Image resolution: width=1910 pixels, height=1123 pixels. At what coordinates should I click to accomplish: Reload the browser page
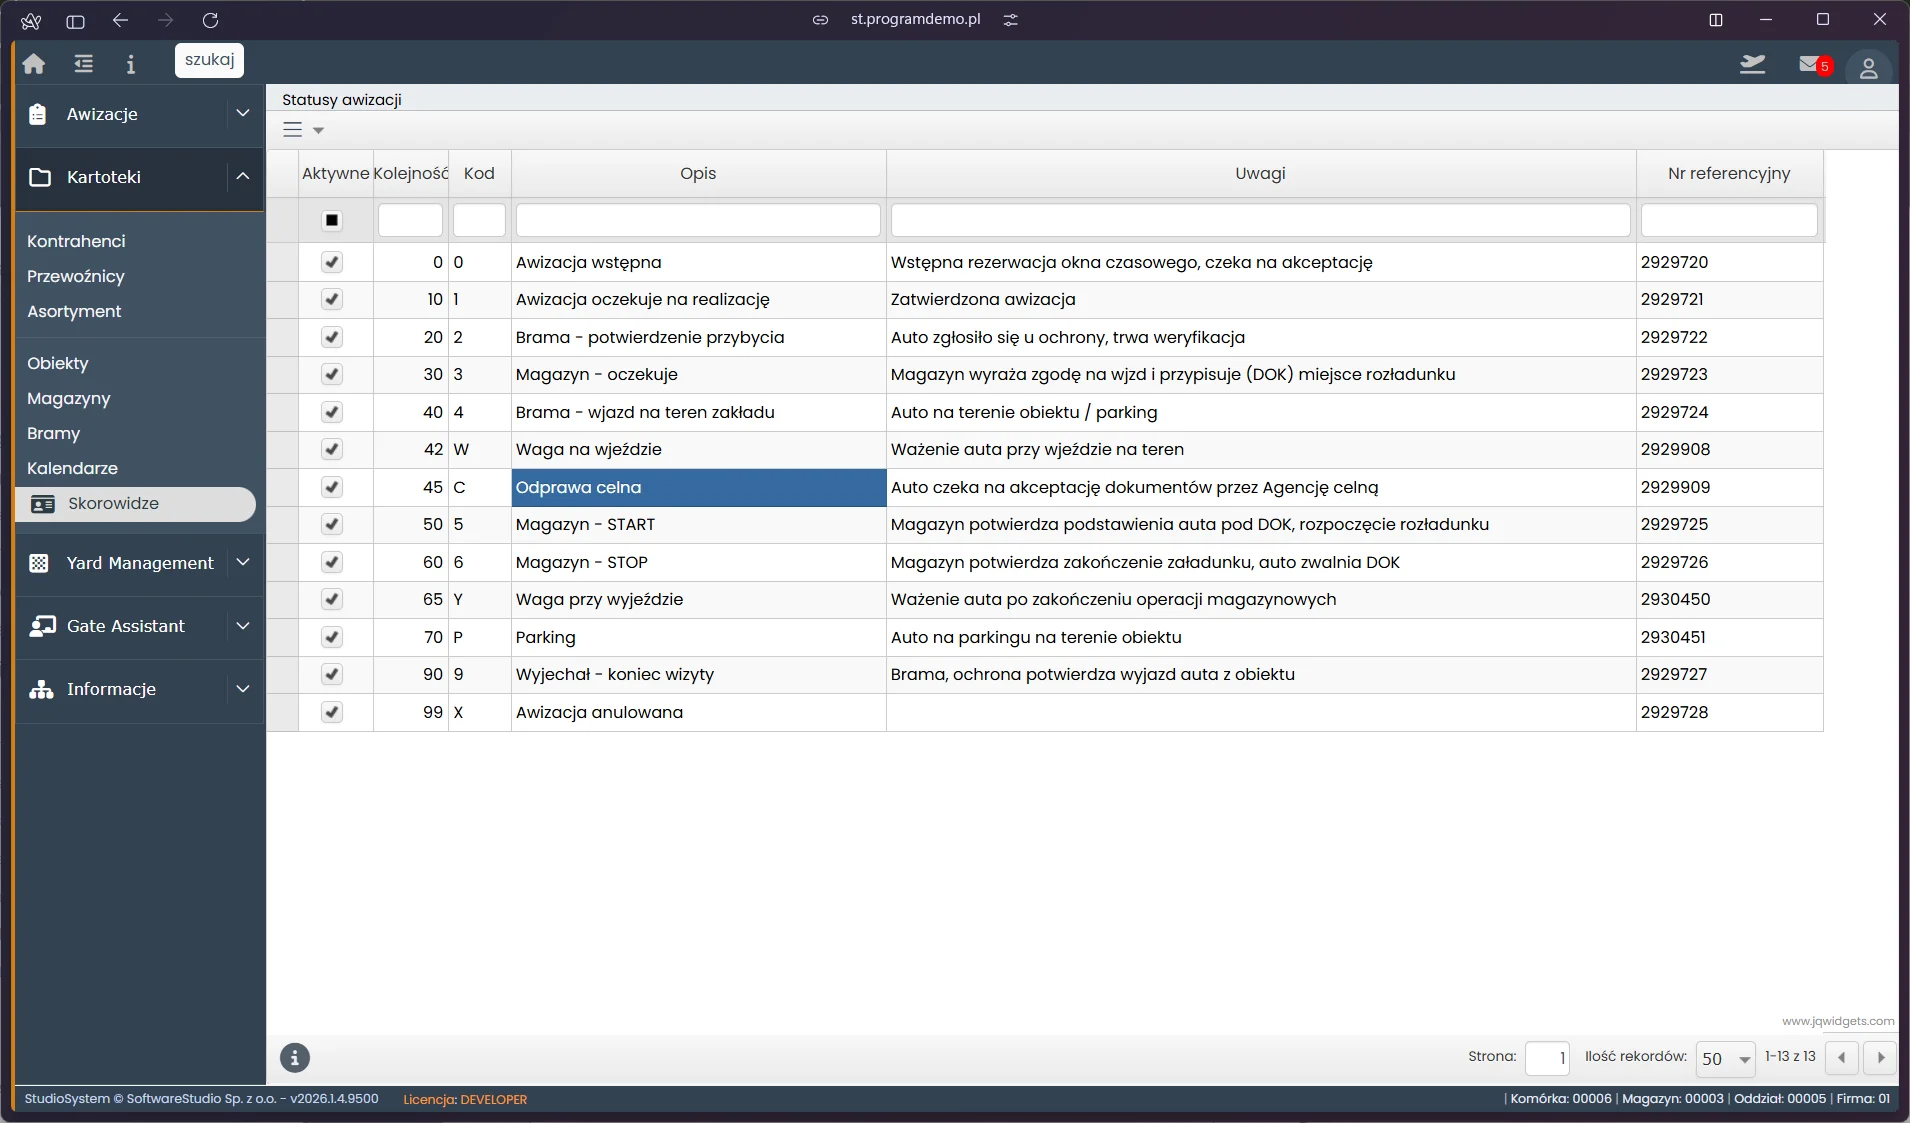[210, 20]
